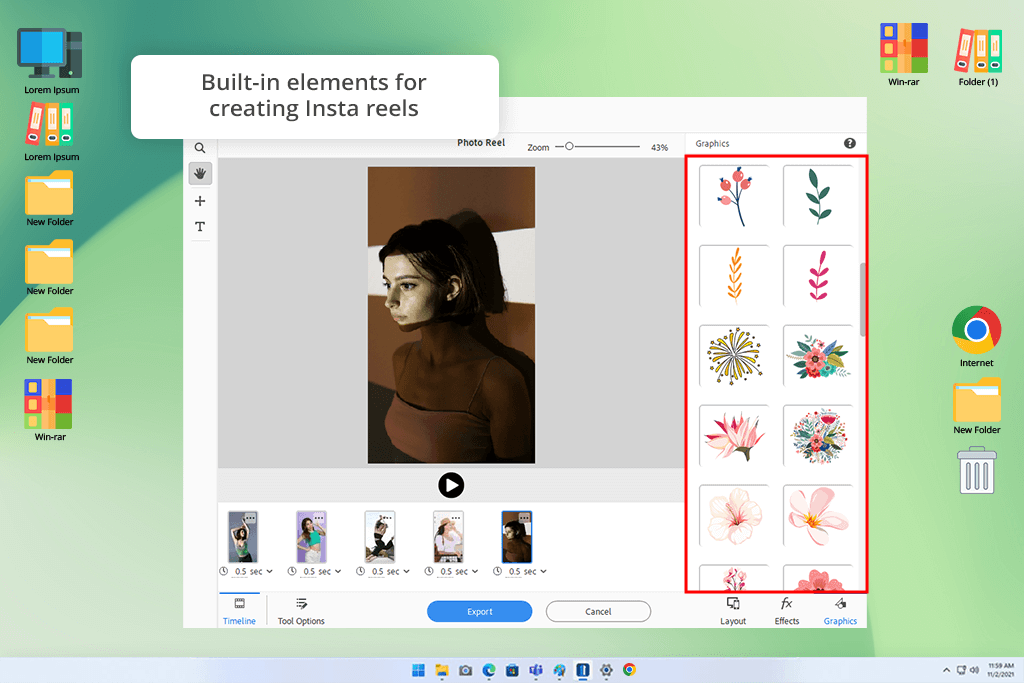Image resolution: width=1024 pixels, height=683 pixels.
Task: Open the Effects panel
Action: click(x=787, y=611)
